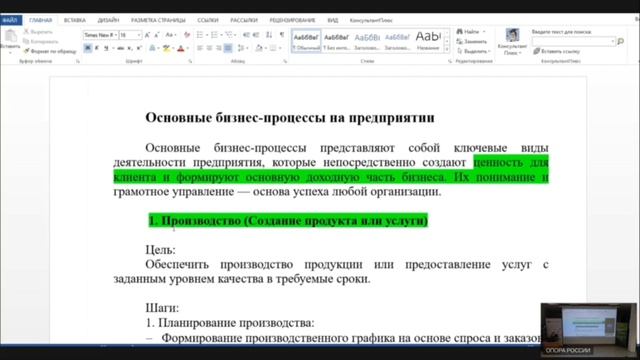Screen dimensions: 640x360
Task: Apply the red font color
Action: click(x=181, y=48)
